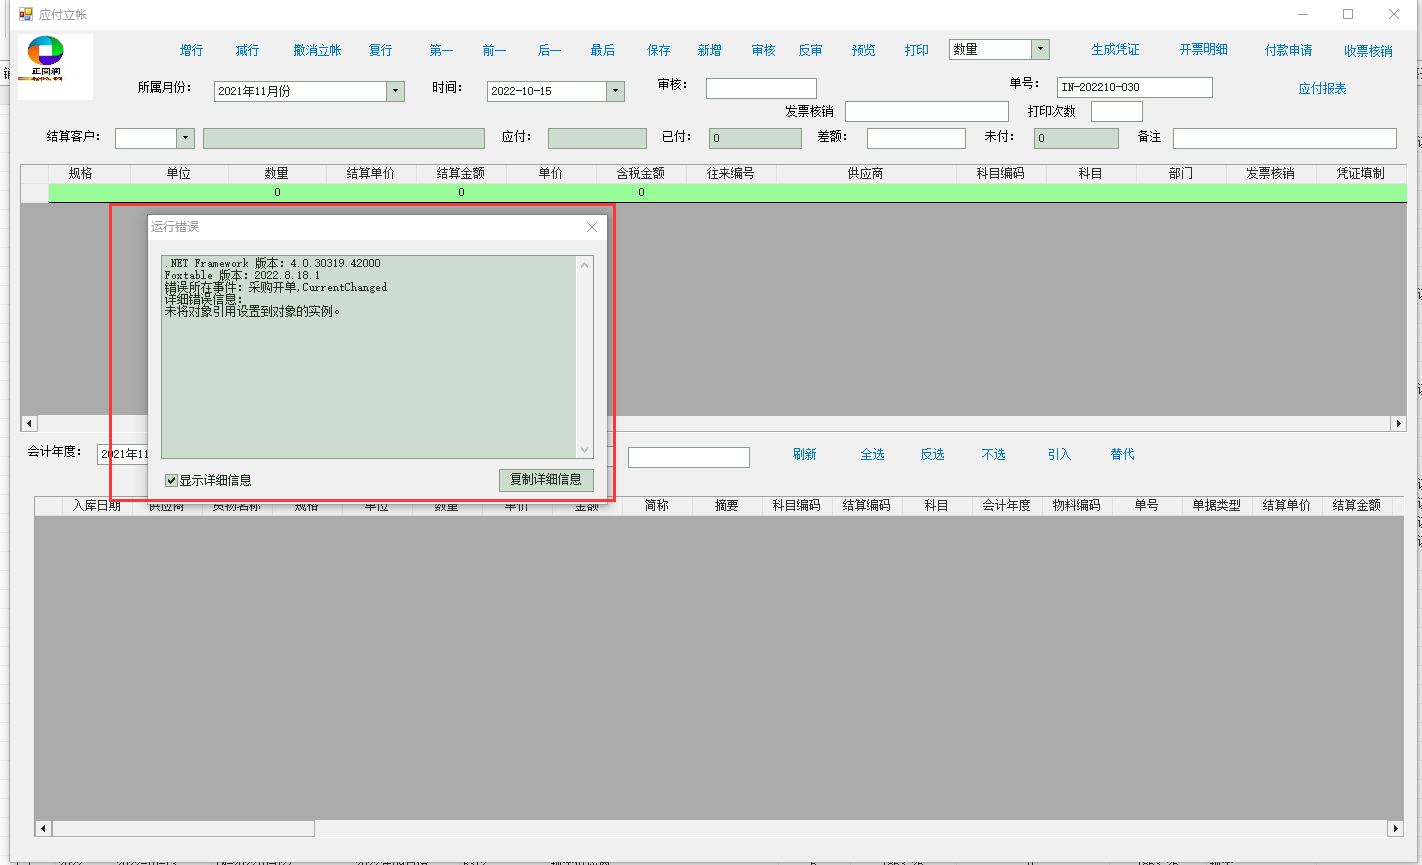
Task: Click the 审核 toolbar command
Action: [x=763, y=50]
